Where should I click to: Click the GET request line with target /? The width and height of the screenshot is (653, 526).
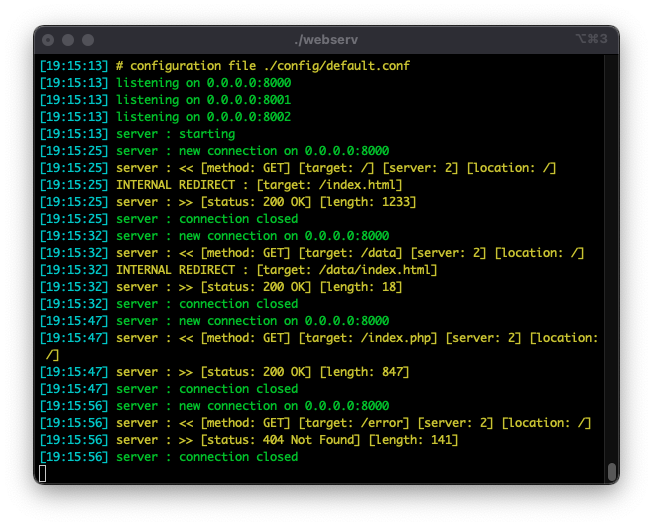click(298, 168)
